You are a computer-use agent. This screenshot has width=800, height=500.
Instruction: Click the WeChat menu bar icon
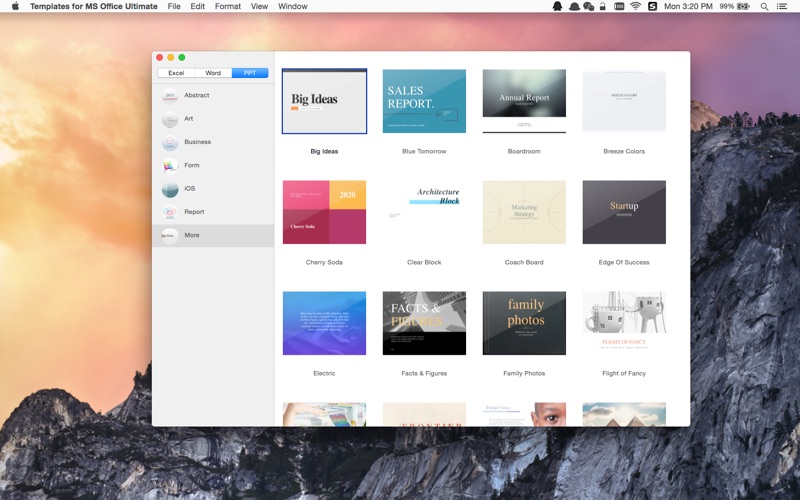(x=589, y=6)
